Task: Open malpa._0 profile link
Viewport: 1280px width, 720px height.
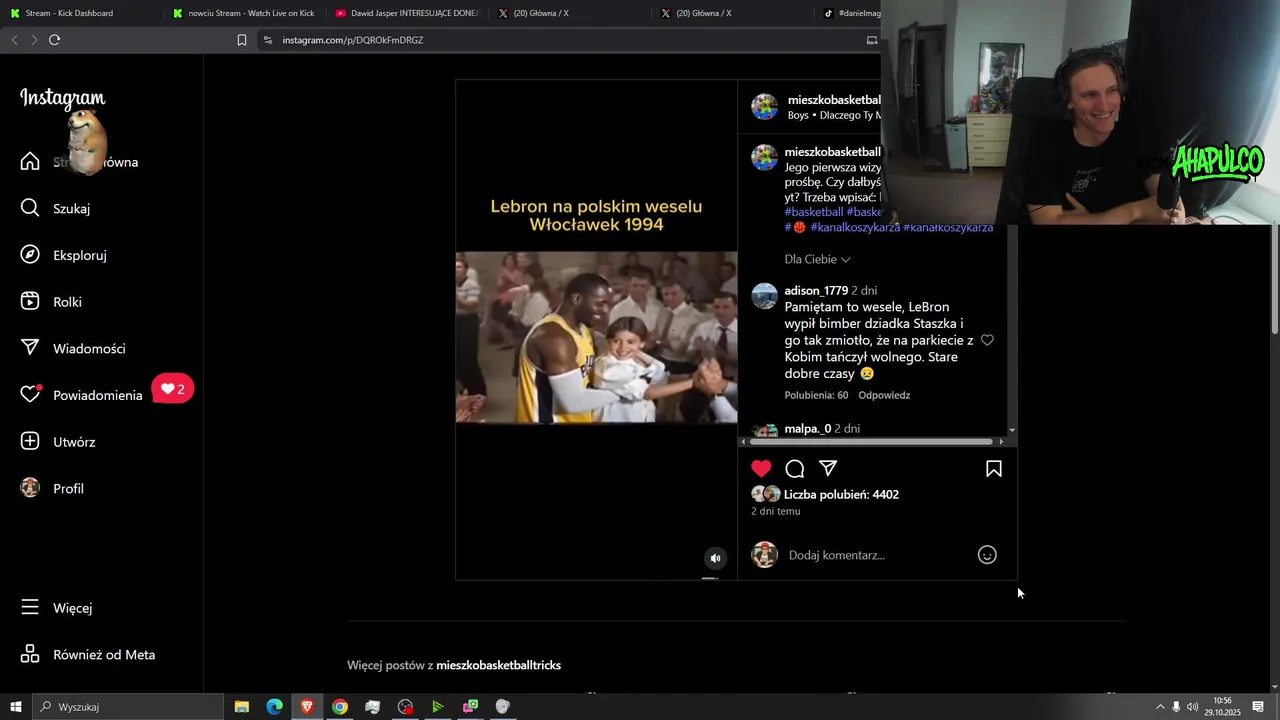Action: [808, 428]
